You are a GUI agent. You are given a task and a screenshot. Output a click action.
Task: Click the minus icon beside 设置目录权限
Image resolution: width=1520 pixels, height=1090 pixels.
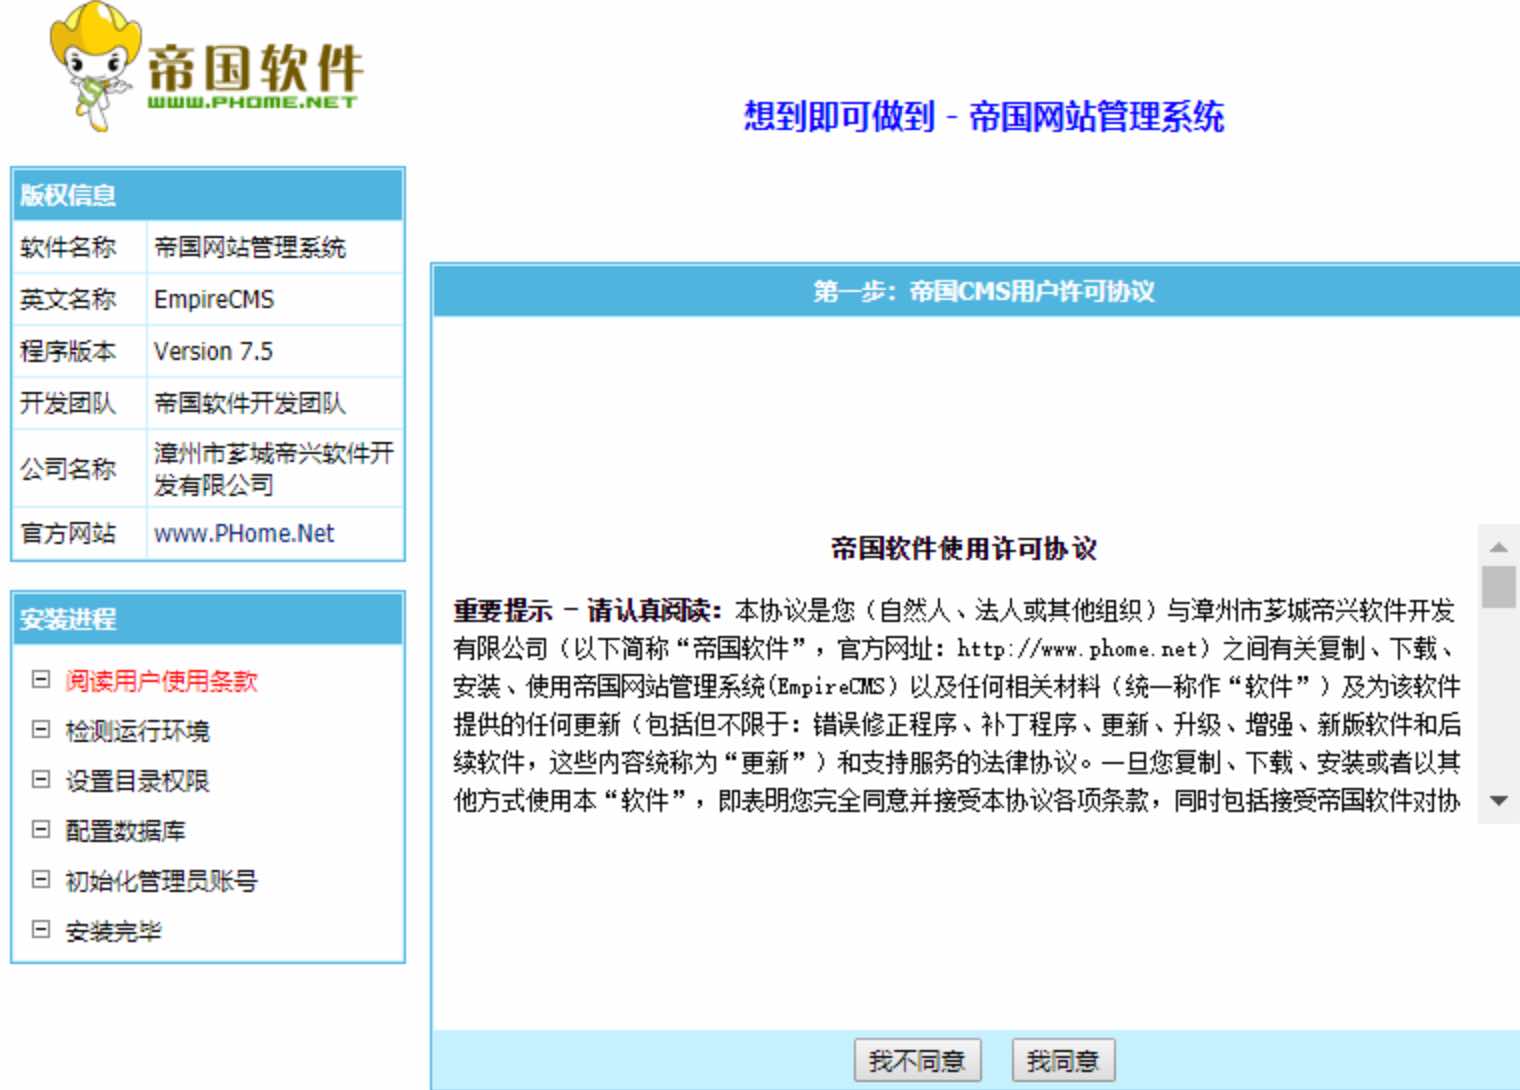tap(41, 780)
